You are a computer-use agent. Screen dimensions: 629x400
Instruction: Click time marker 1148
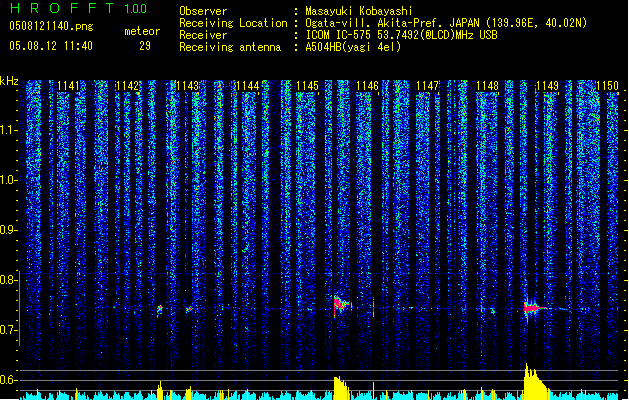(x=487, y=86)
